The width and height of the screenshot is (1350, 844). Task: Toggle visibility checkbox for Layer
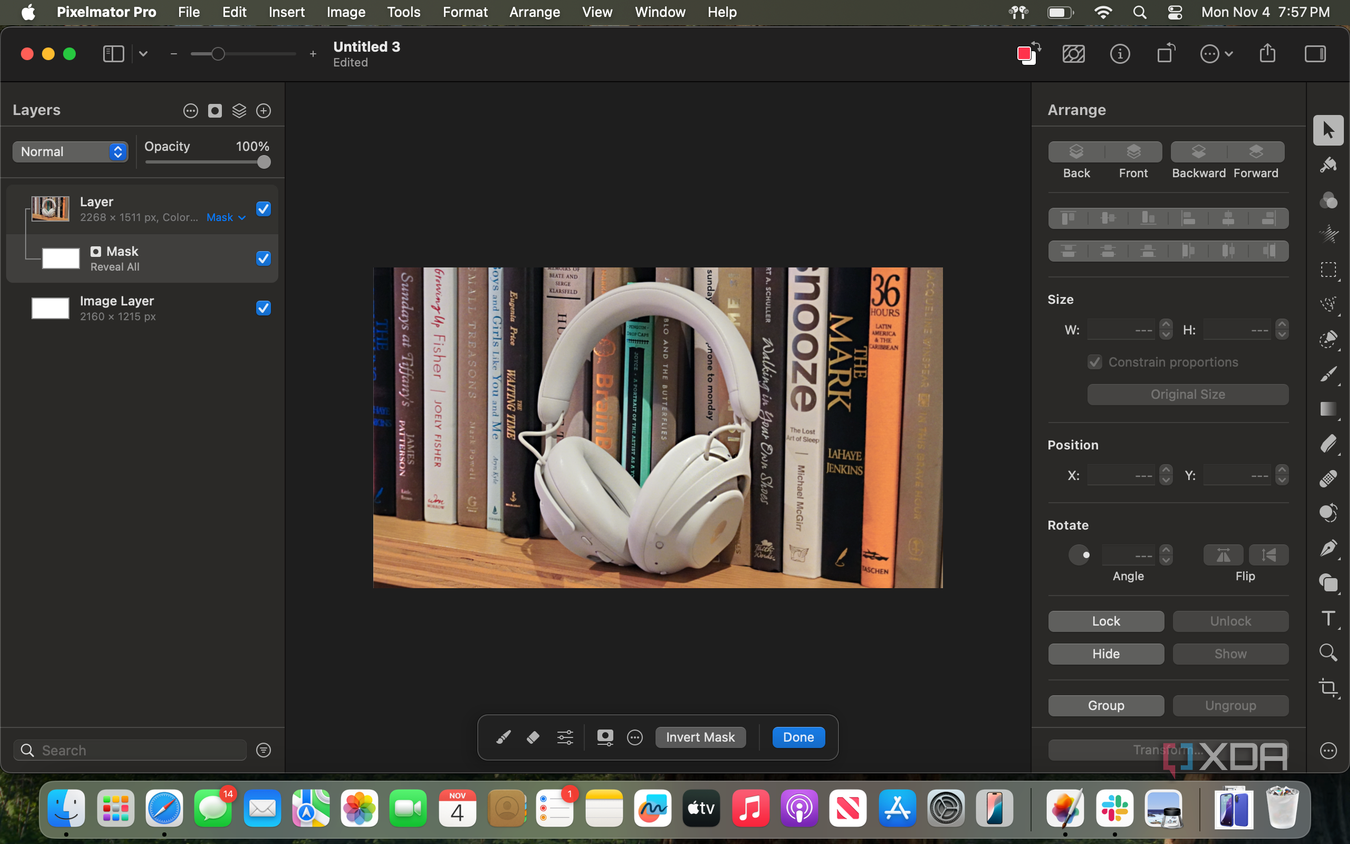click(263, 209)
